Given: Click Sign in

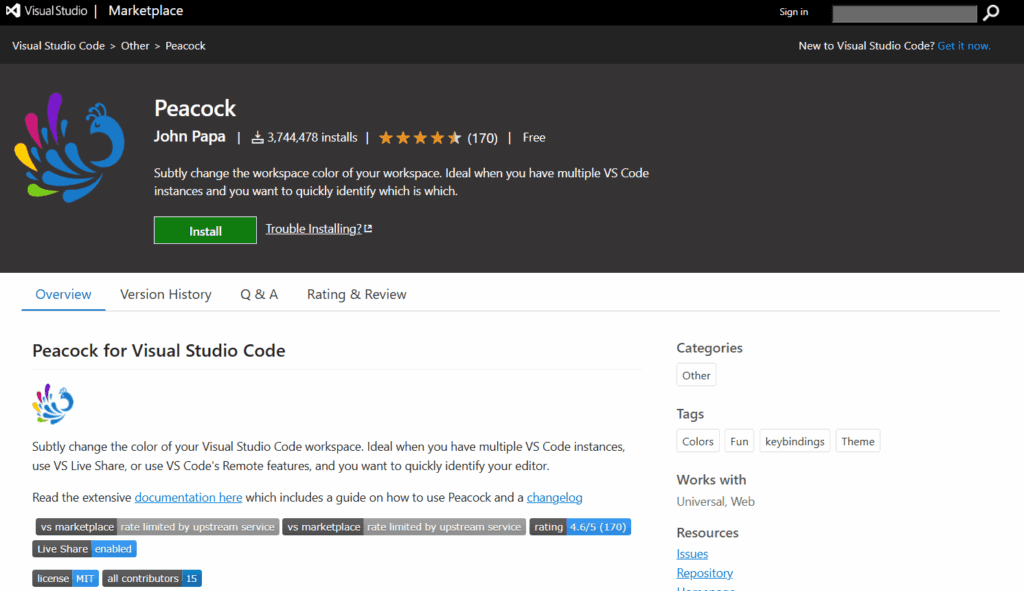Looking at the screenshot, I should 793,12.
